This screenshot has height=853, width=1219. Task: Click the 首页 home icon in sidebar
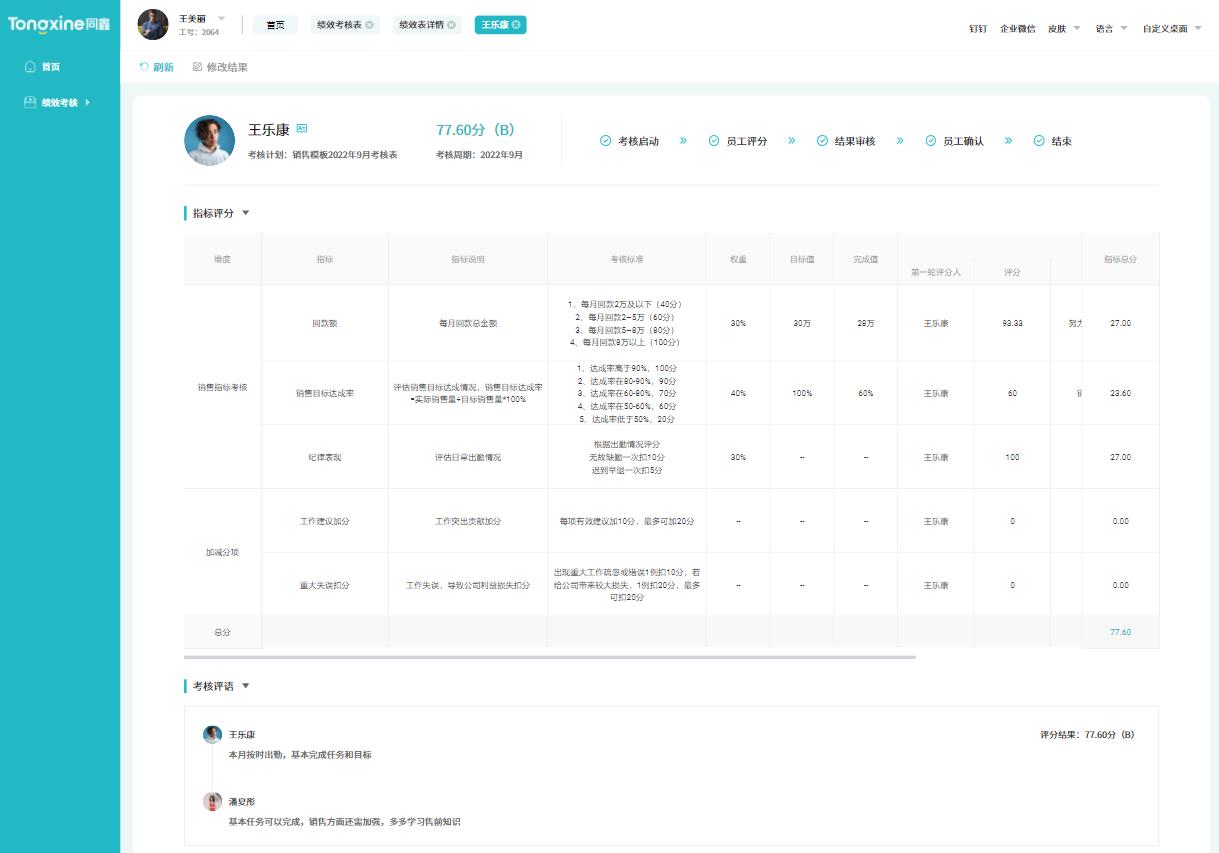(30, 67)
